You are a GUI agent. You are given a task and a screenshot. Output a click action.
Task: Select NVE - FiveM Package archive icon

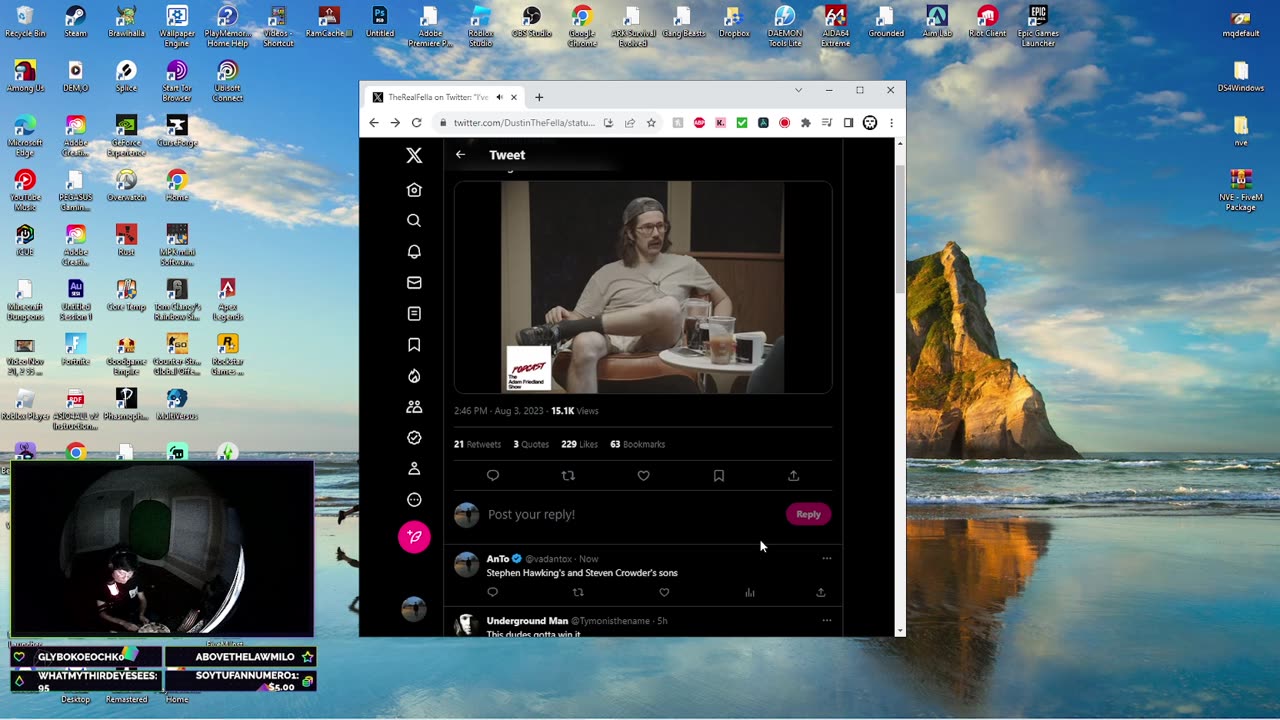click(1241, 190)
